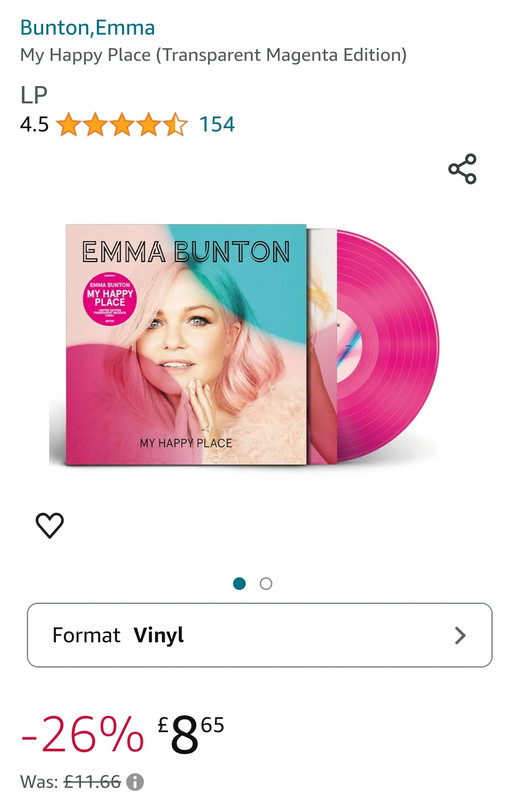
Task: Click the product title My Happy Place
Action: tap(213, 55)
